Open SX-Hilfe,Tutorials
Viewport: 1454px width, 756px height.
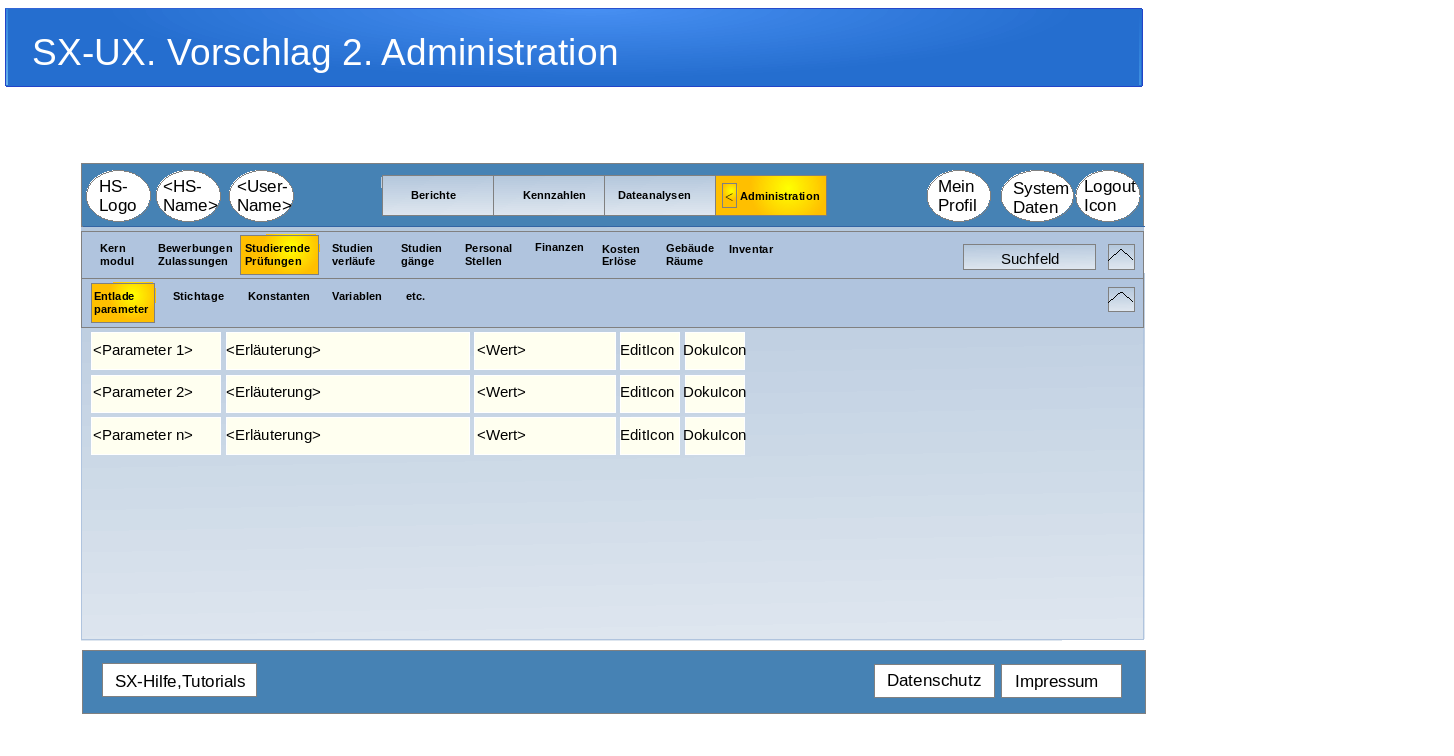pos(179,681)
